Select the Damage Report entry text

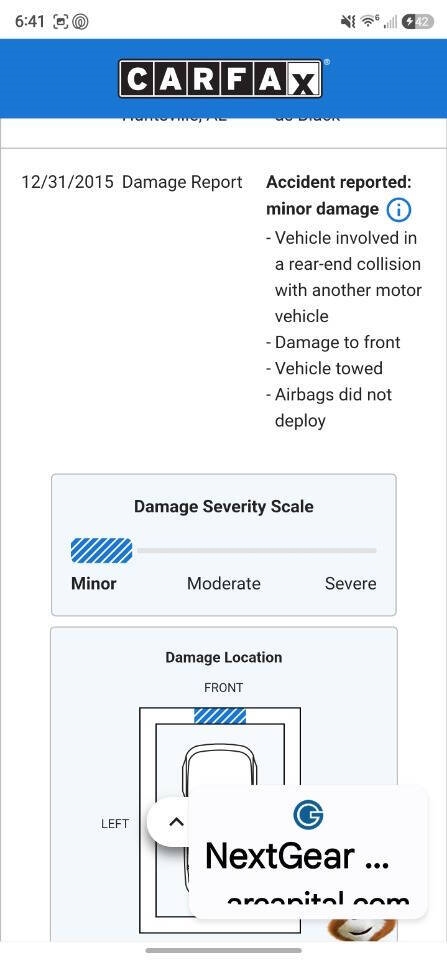(182, 182)
